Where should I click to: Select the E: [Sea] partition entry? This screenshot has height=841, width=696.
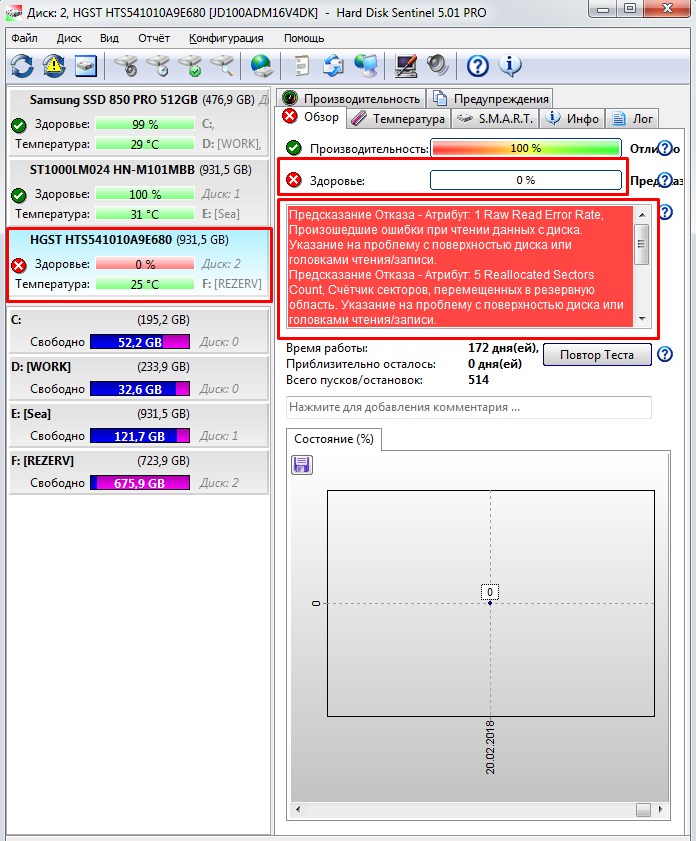click(x=138, y=425)
